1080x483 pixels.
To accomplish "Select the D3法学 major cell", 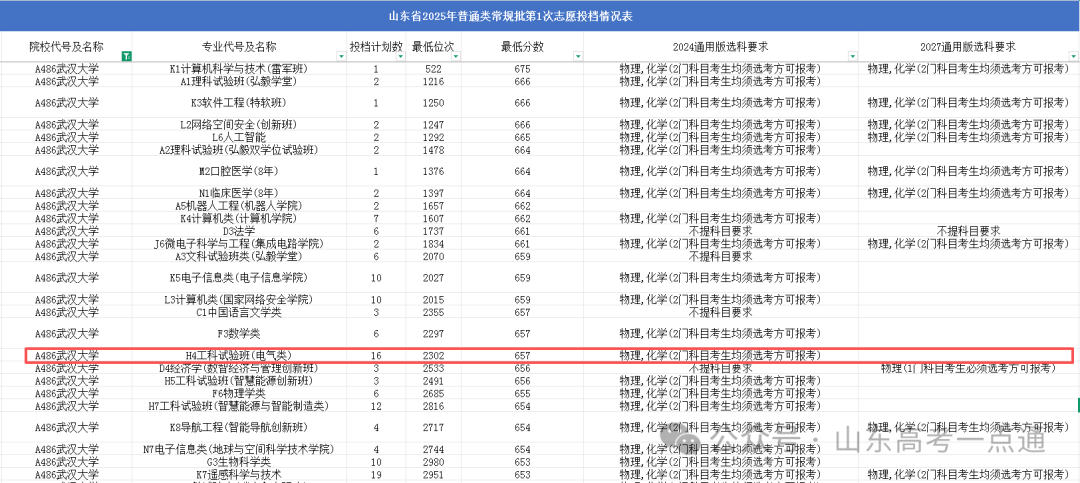I will pyautogui.click(x=239, y=231).
